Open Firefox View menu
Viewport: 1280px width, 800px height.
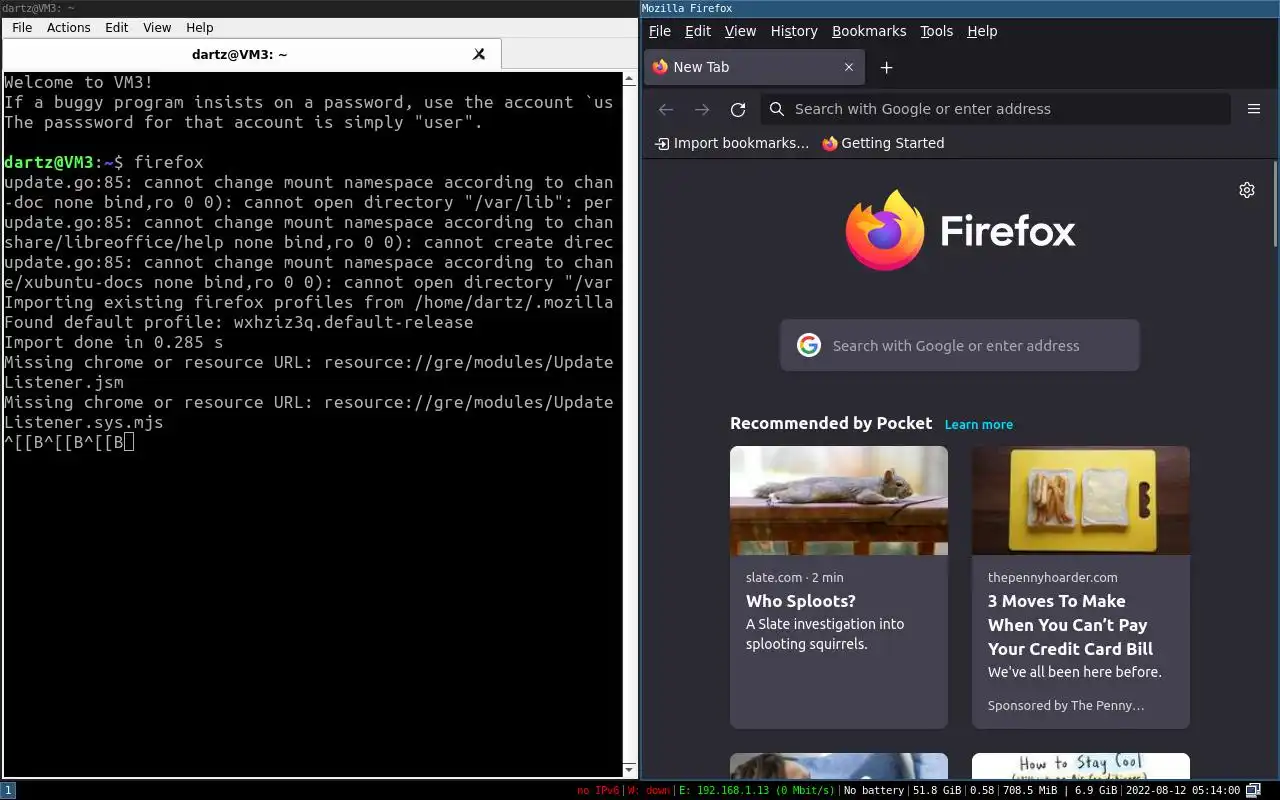[740, 31]
